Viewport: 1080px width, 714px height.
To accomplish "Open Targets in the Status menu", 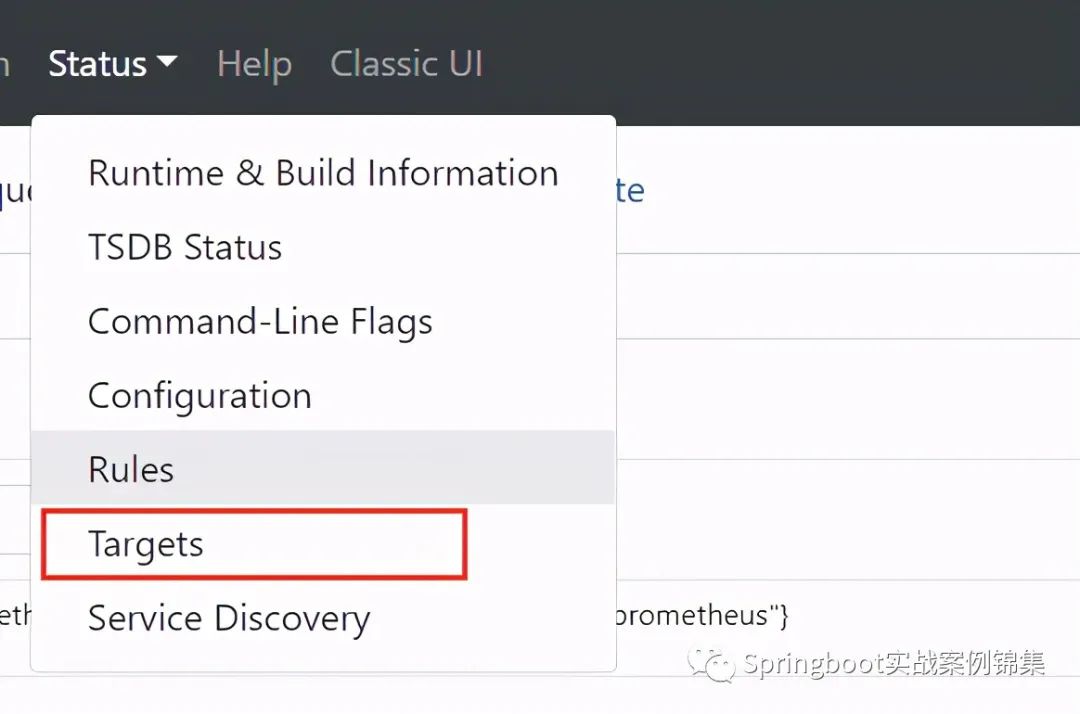I will 254,544.
